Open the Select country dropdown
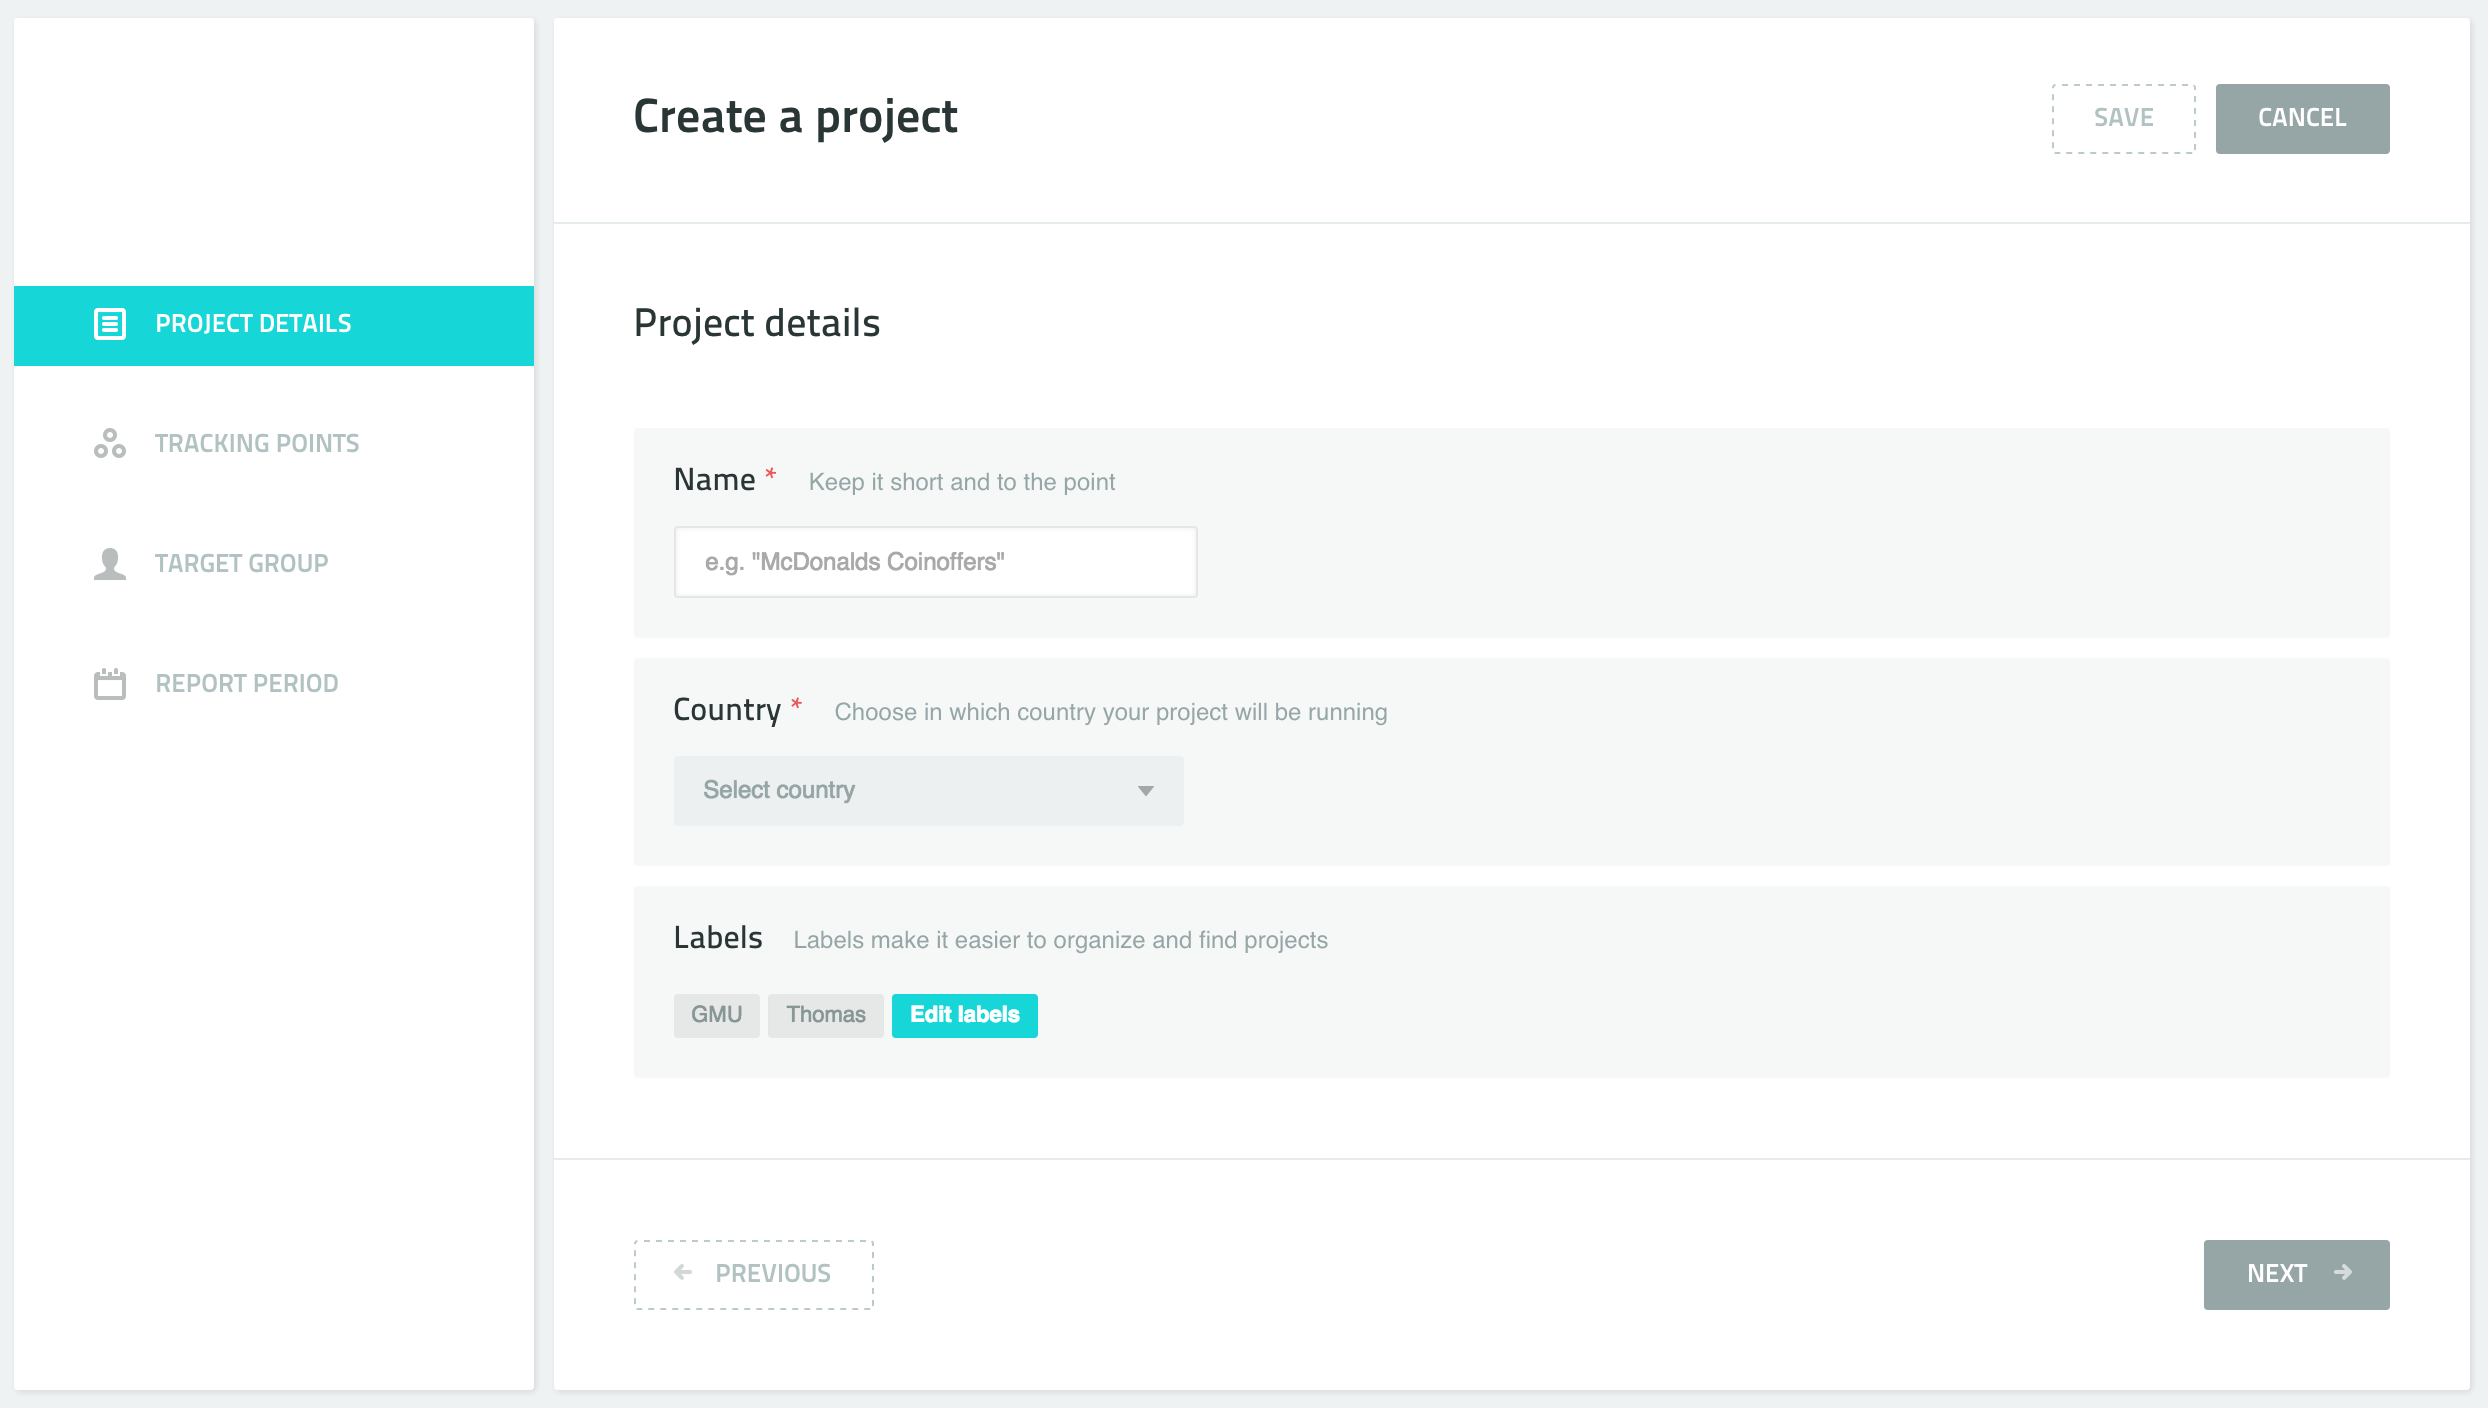The image size is (2488, 1408). click(928, 790)
